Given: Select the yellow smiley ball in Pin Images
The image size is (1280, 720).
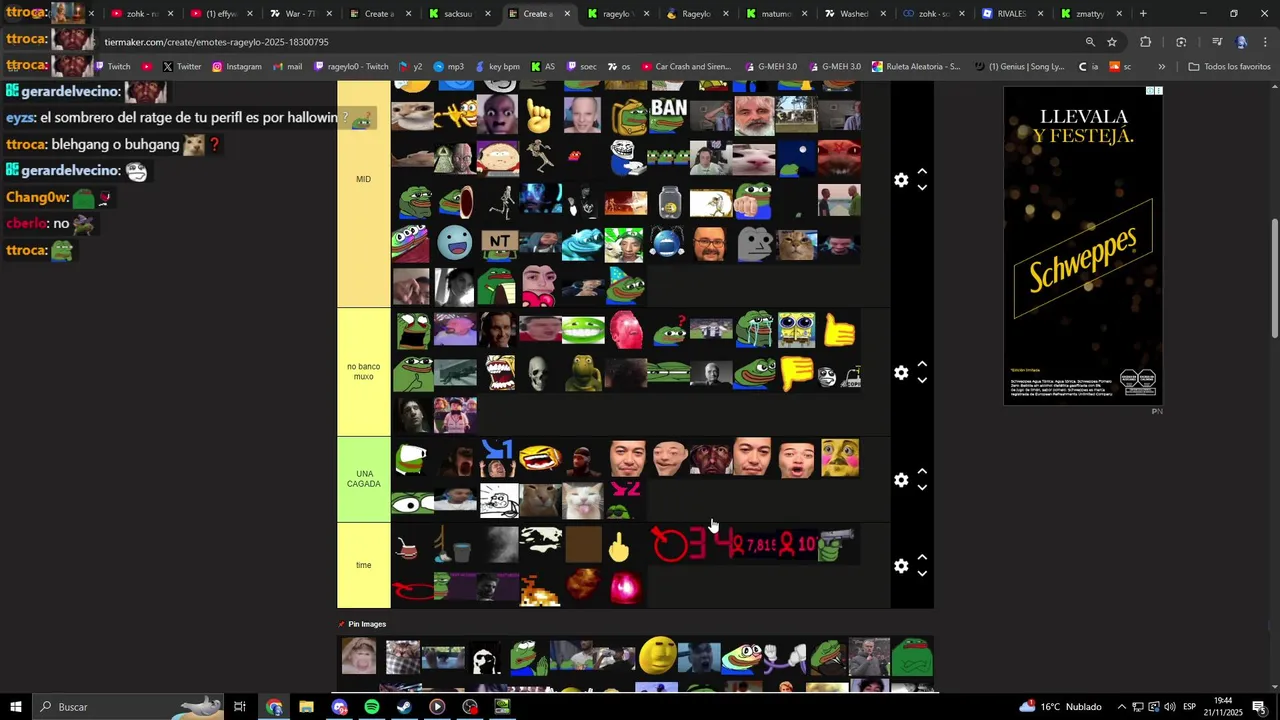Looking at the screenshot, I should point(658,657).
